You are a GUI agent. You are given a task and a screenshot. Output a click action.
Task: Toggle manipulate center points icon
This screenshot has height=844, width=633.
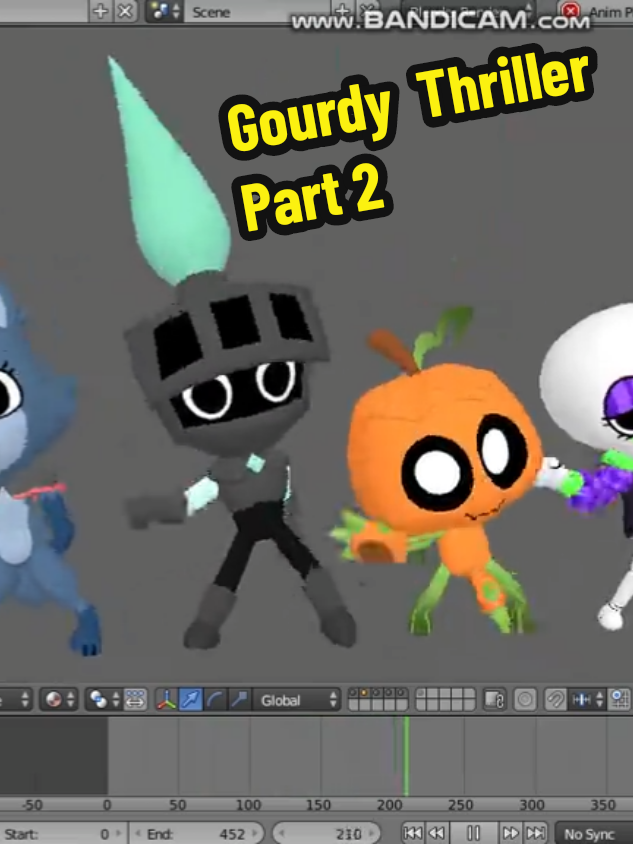tap(135, 700)
